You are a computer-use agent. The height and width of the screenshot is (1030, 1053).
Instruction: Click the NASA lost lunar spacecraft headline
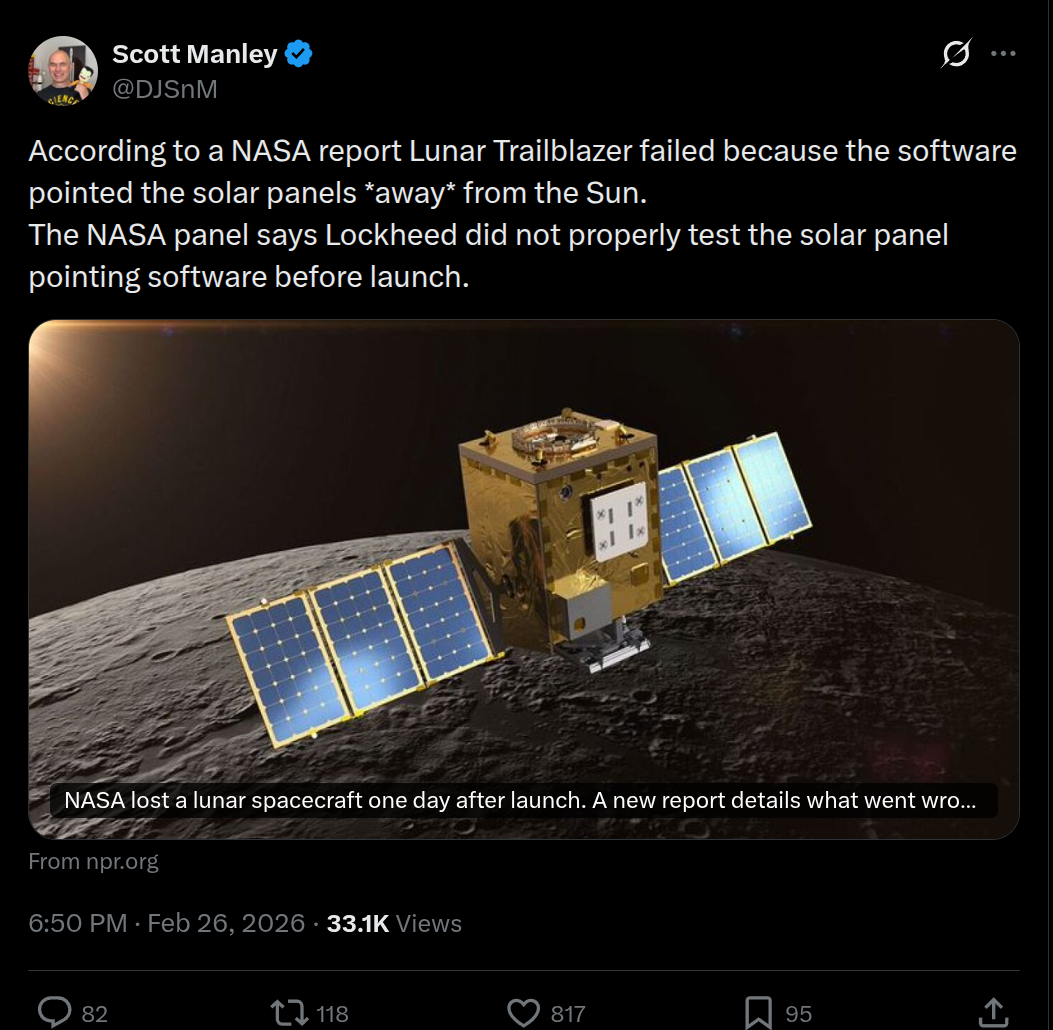[520, 800]
